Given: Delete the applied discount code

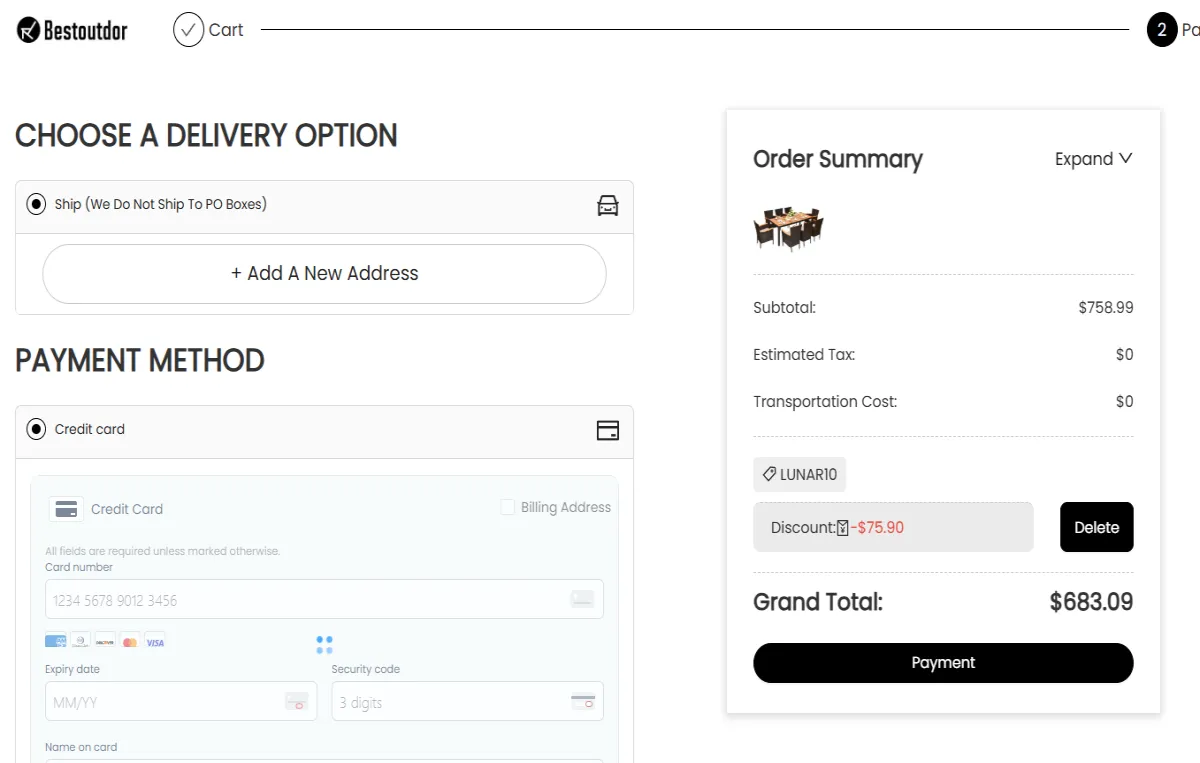Looking at the screenshot, I should tap(1096, 527).
